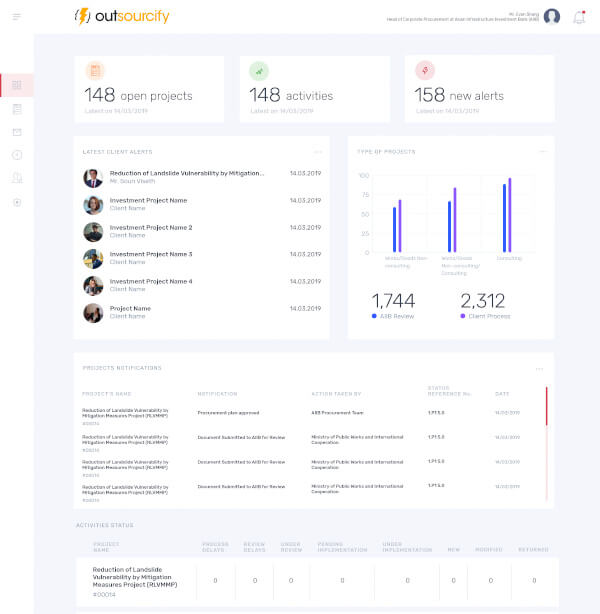The height and width of the screenshot is (614, 600).
Task: Click the red new alerts icon
Action: 424,70
